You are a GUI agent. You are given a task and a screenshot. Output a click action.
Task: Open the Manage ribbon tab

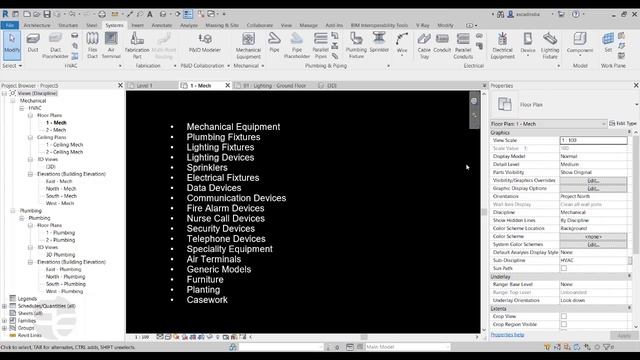pyautogui.click(x=308, y=25)
